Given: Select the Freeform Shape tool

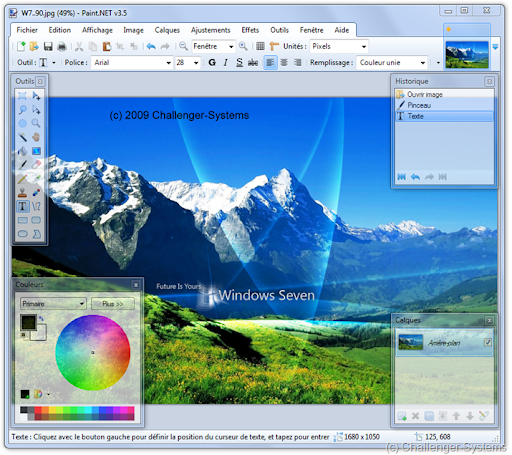Looking at the screenshot, I should [x=36, y=234].
